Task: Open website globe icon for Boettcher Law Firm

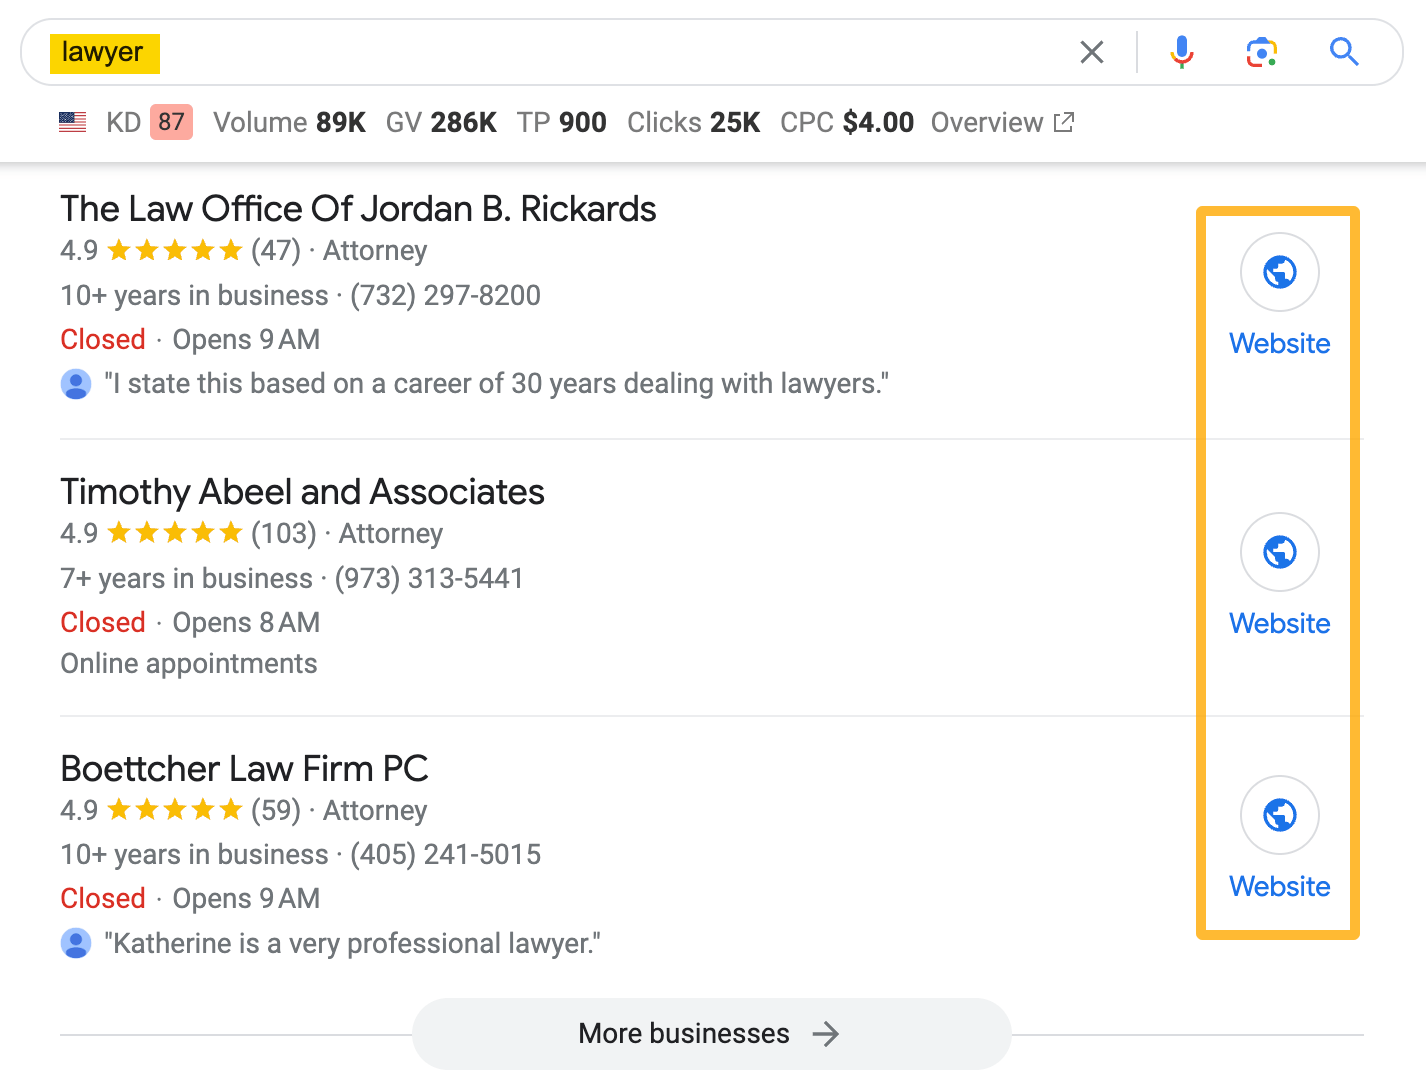Action: click(x=1280, y=815)
